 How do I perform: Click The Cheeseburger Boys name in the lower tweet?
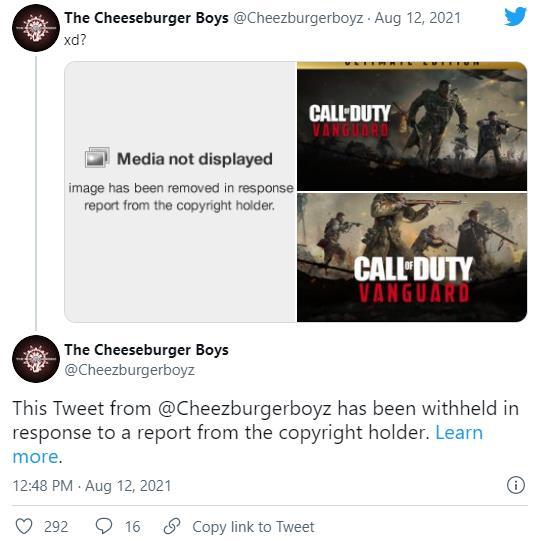[146, 350]
